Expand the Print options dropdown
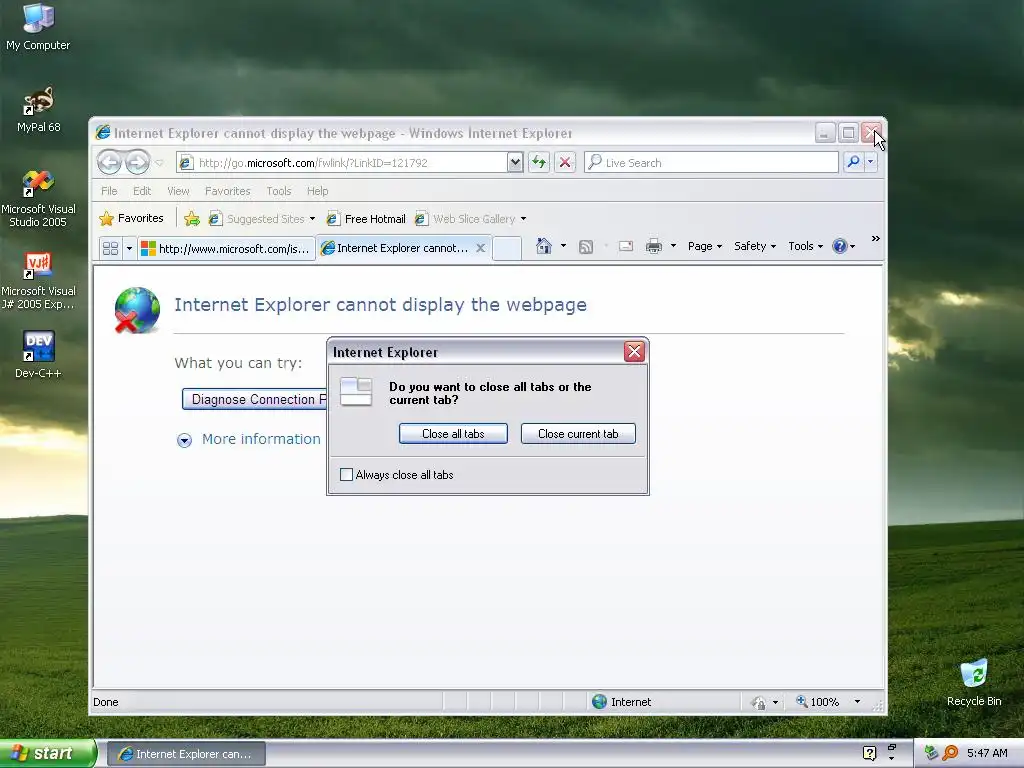Screen dimensions: 1024x768 [x=673, y=246]
